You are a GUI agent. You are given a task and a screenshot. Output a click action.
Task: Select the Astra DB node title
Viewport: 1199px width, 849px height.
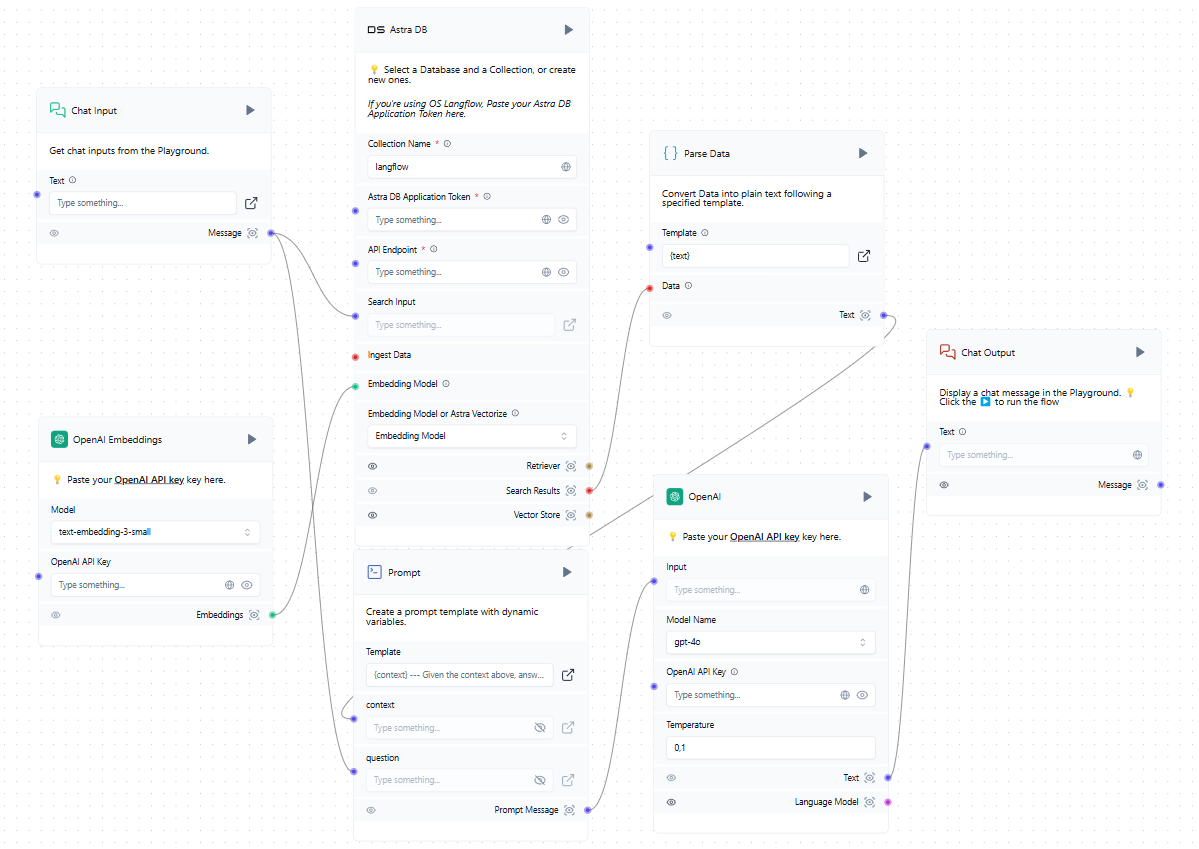click(x=408, y=30)
